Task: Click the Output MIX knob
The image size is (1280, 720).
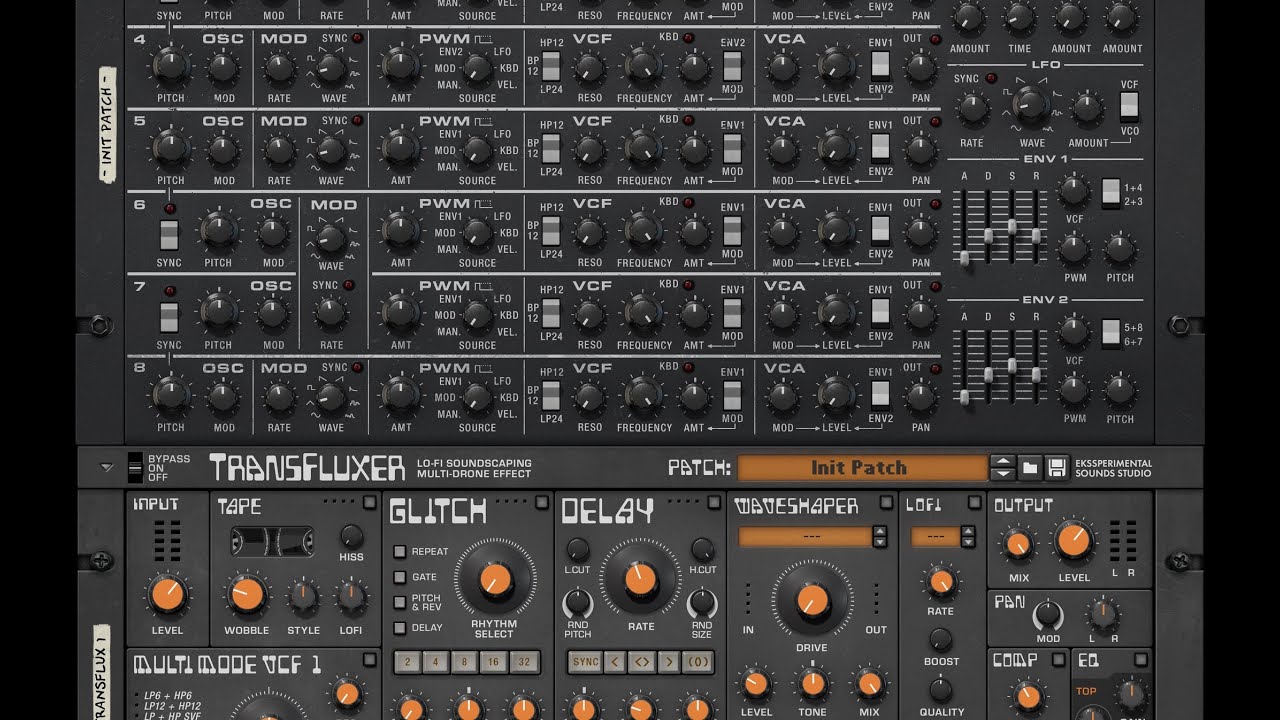Action: [1018, 545]
